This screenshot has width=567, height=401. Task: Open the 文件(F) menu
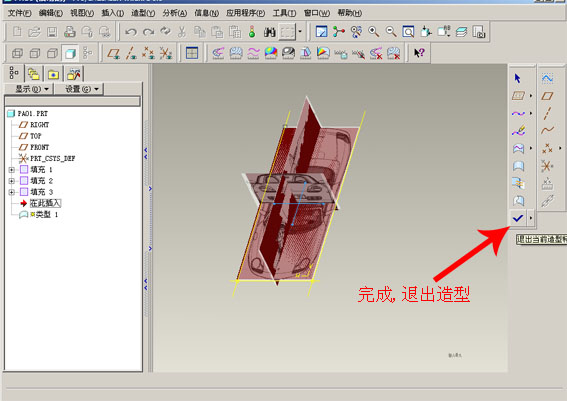point(20,13)
